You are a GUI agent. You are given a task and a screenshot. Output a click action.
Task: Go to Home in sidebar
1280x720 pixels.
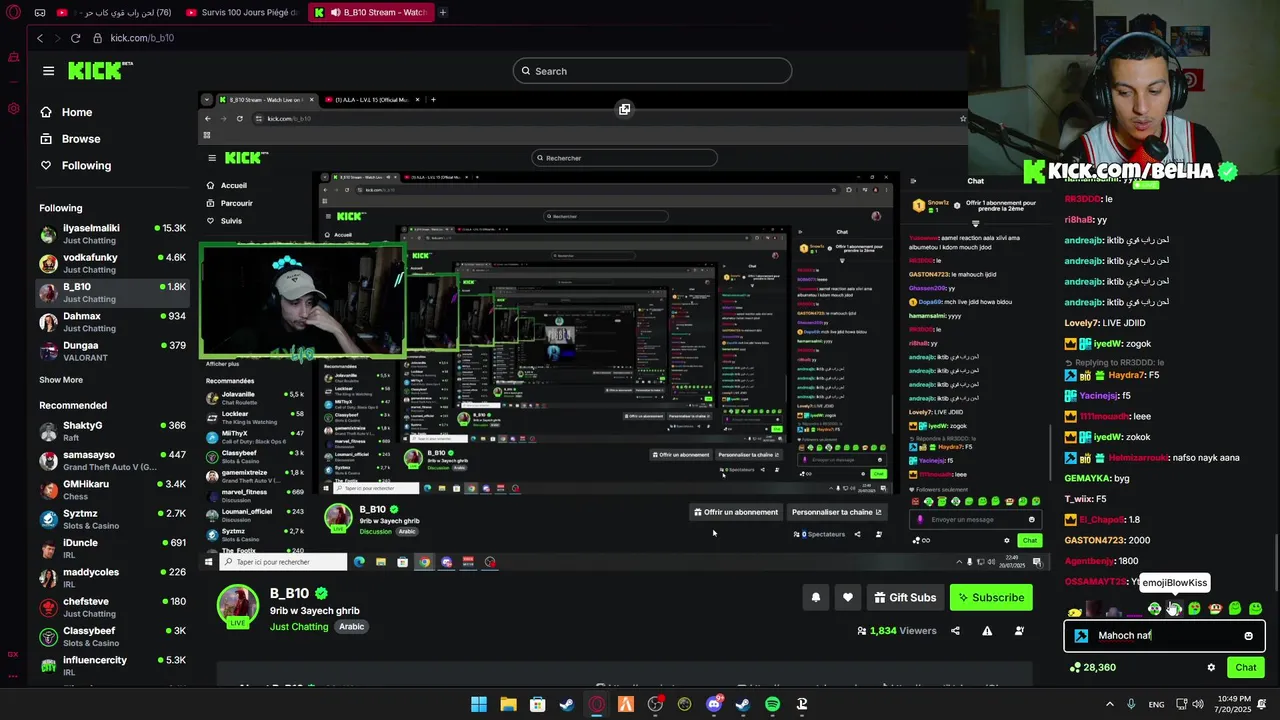[x=66, y=112]
